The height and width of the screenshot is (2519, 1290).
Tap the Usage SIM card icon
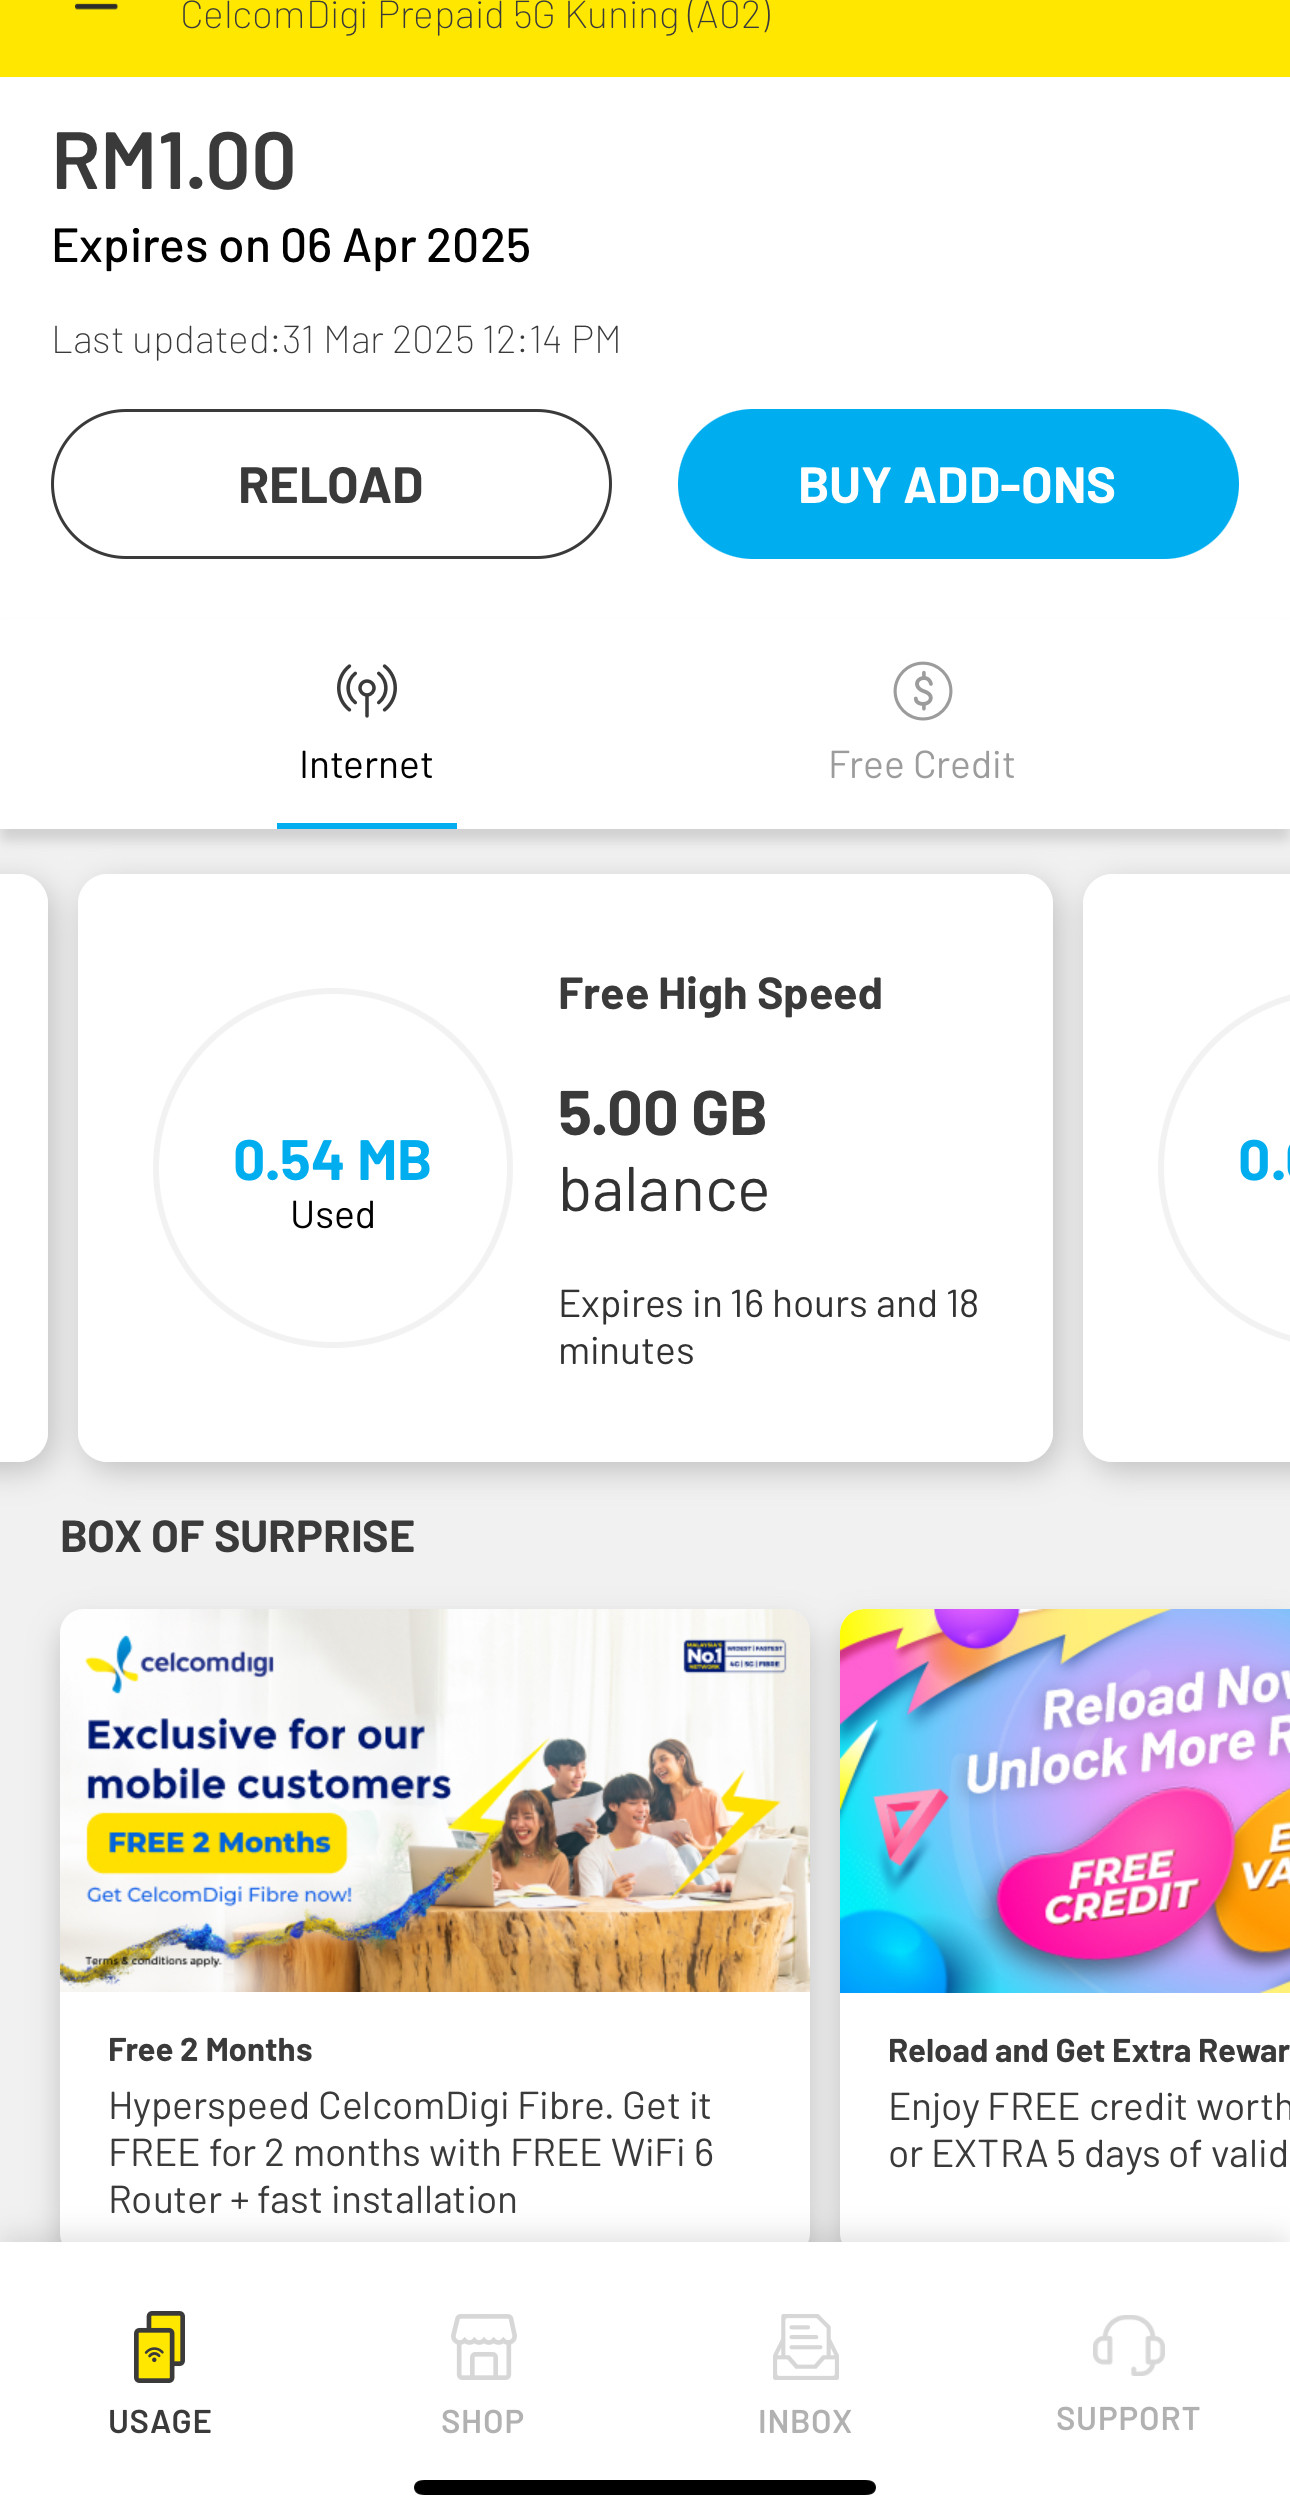click(160, 2346)
